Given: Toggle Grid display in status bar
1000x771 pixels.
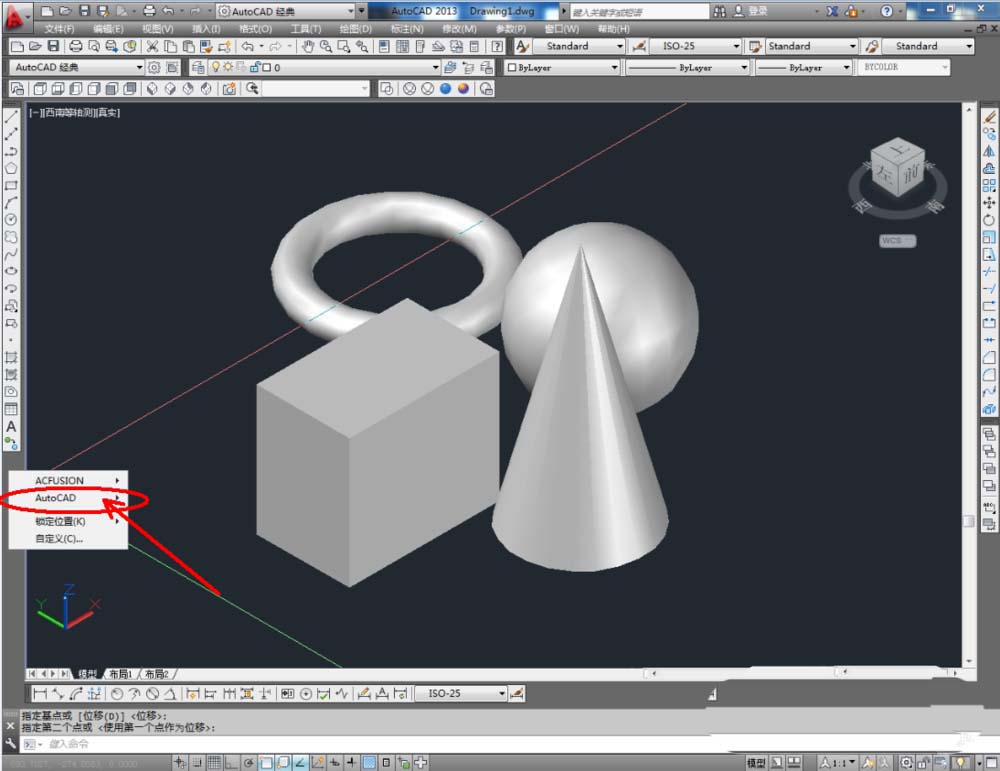Looking at the screenshot, I should [213, 763].
